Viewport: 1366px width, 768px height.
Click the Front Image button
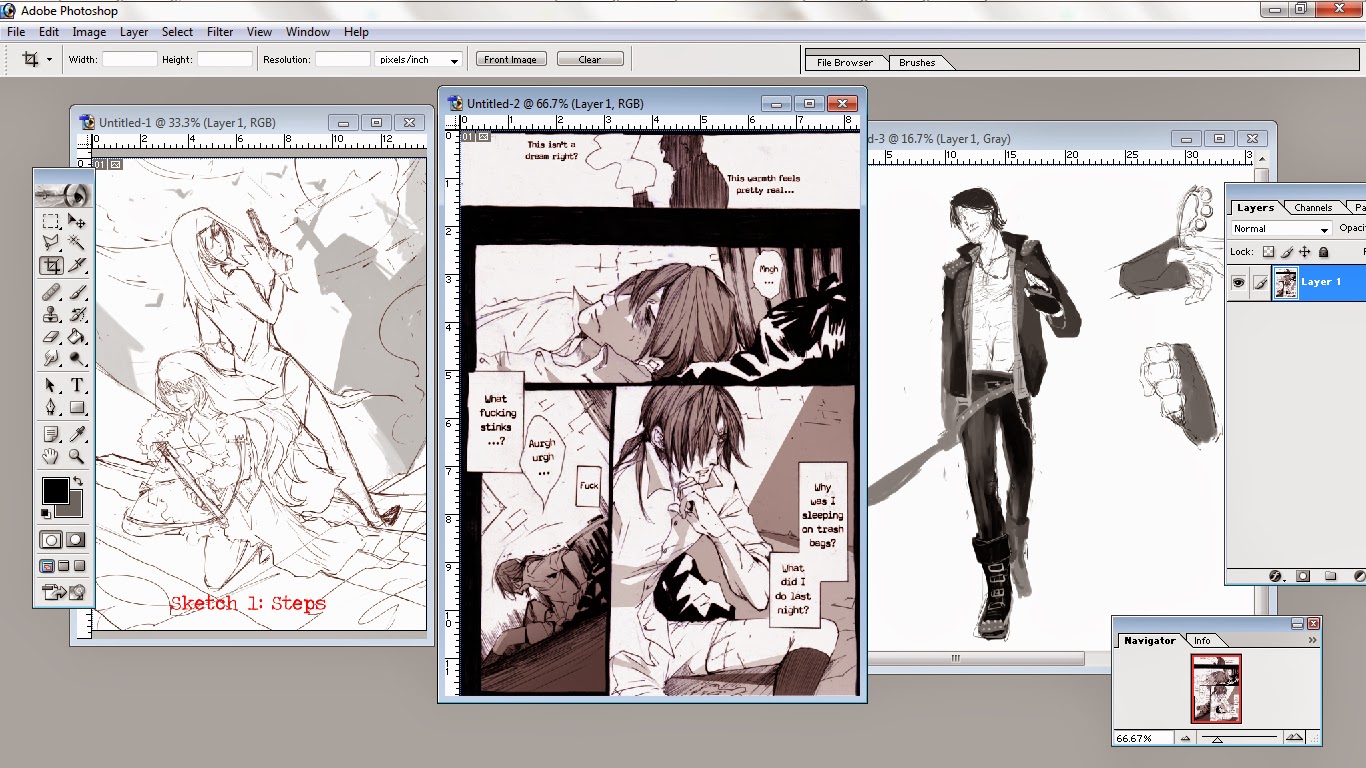510,60
